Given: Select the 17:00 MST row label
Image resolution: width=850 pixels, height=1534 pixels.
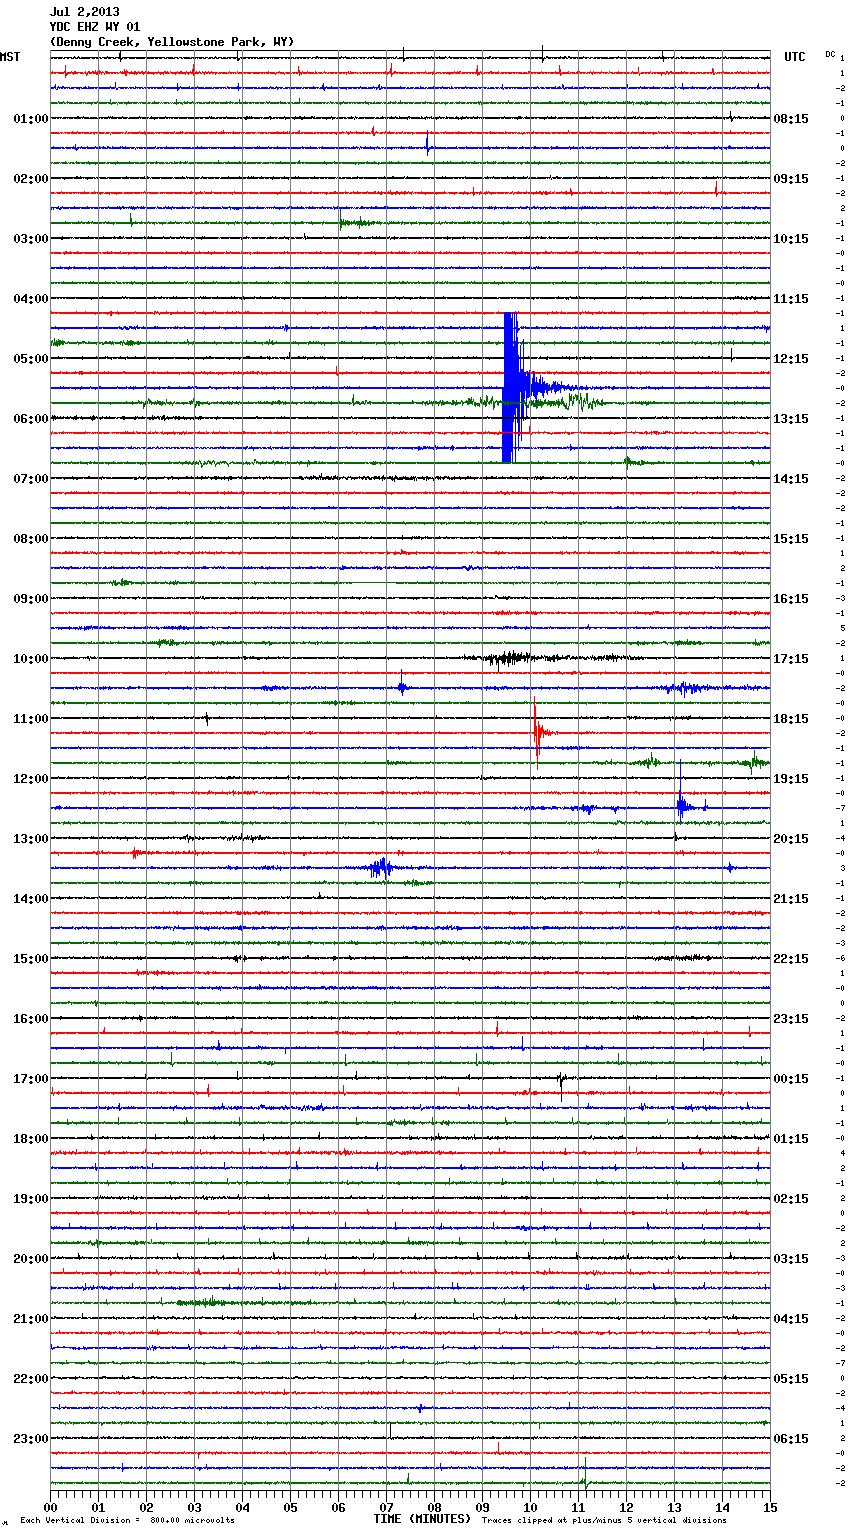Looking at the screenshot, I should (31, 1079).
